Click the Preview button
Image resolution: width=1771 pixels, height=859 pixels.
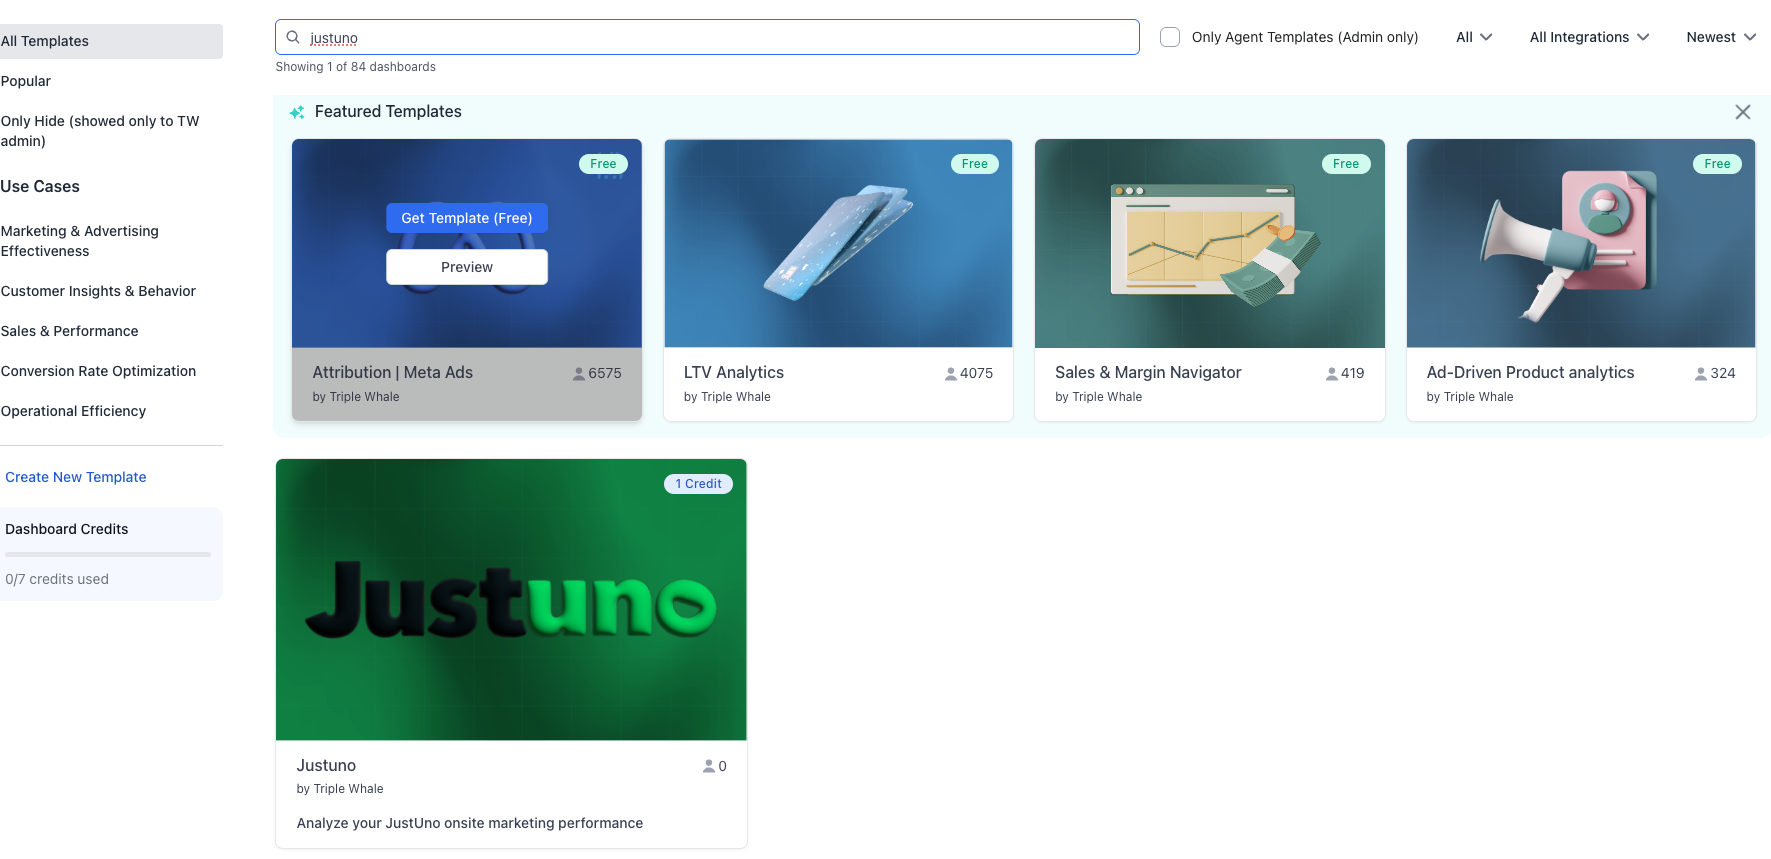[x=466, y=267]
